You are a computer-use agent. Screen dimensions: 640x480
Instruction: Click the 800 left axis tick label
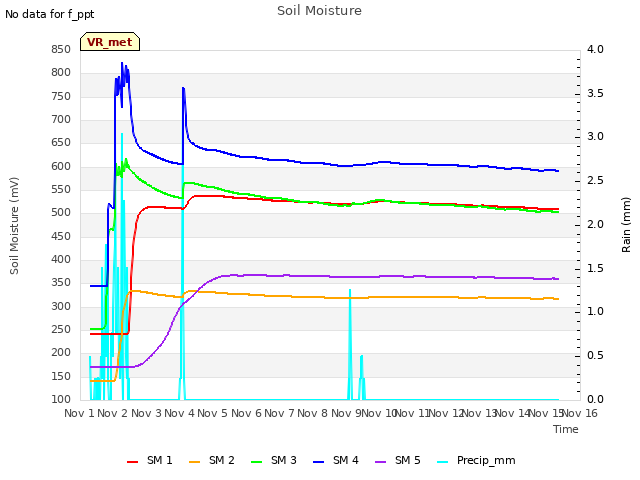tap(61, 73)
